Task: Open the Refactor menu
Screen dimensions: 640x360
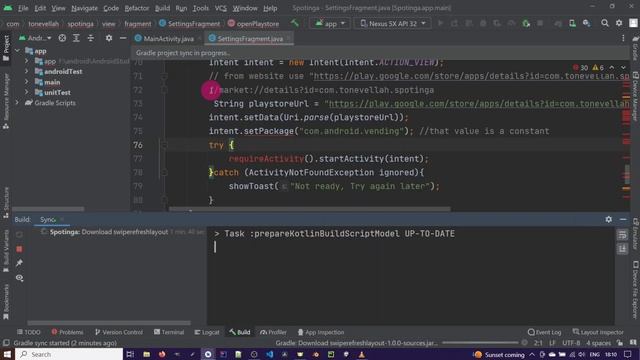Action: point(136,8)
